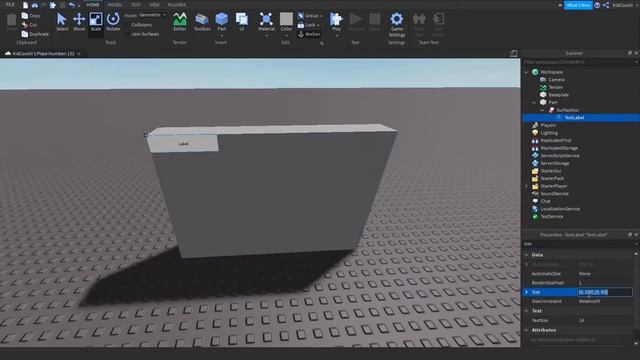Expand the StarterPlayer tree node
Screen dimensions: 640x360
(x=526, y=186)
